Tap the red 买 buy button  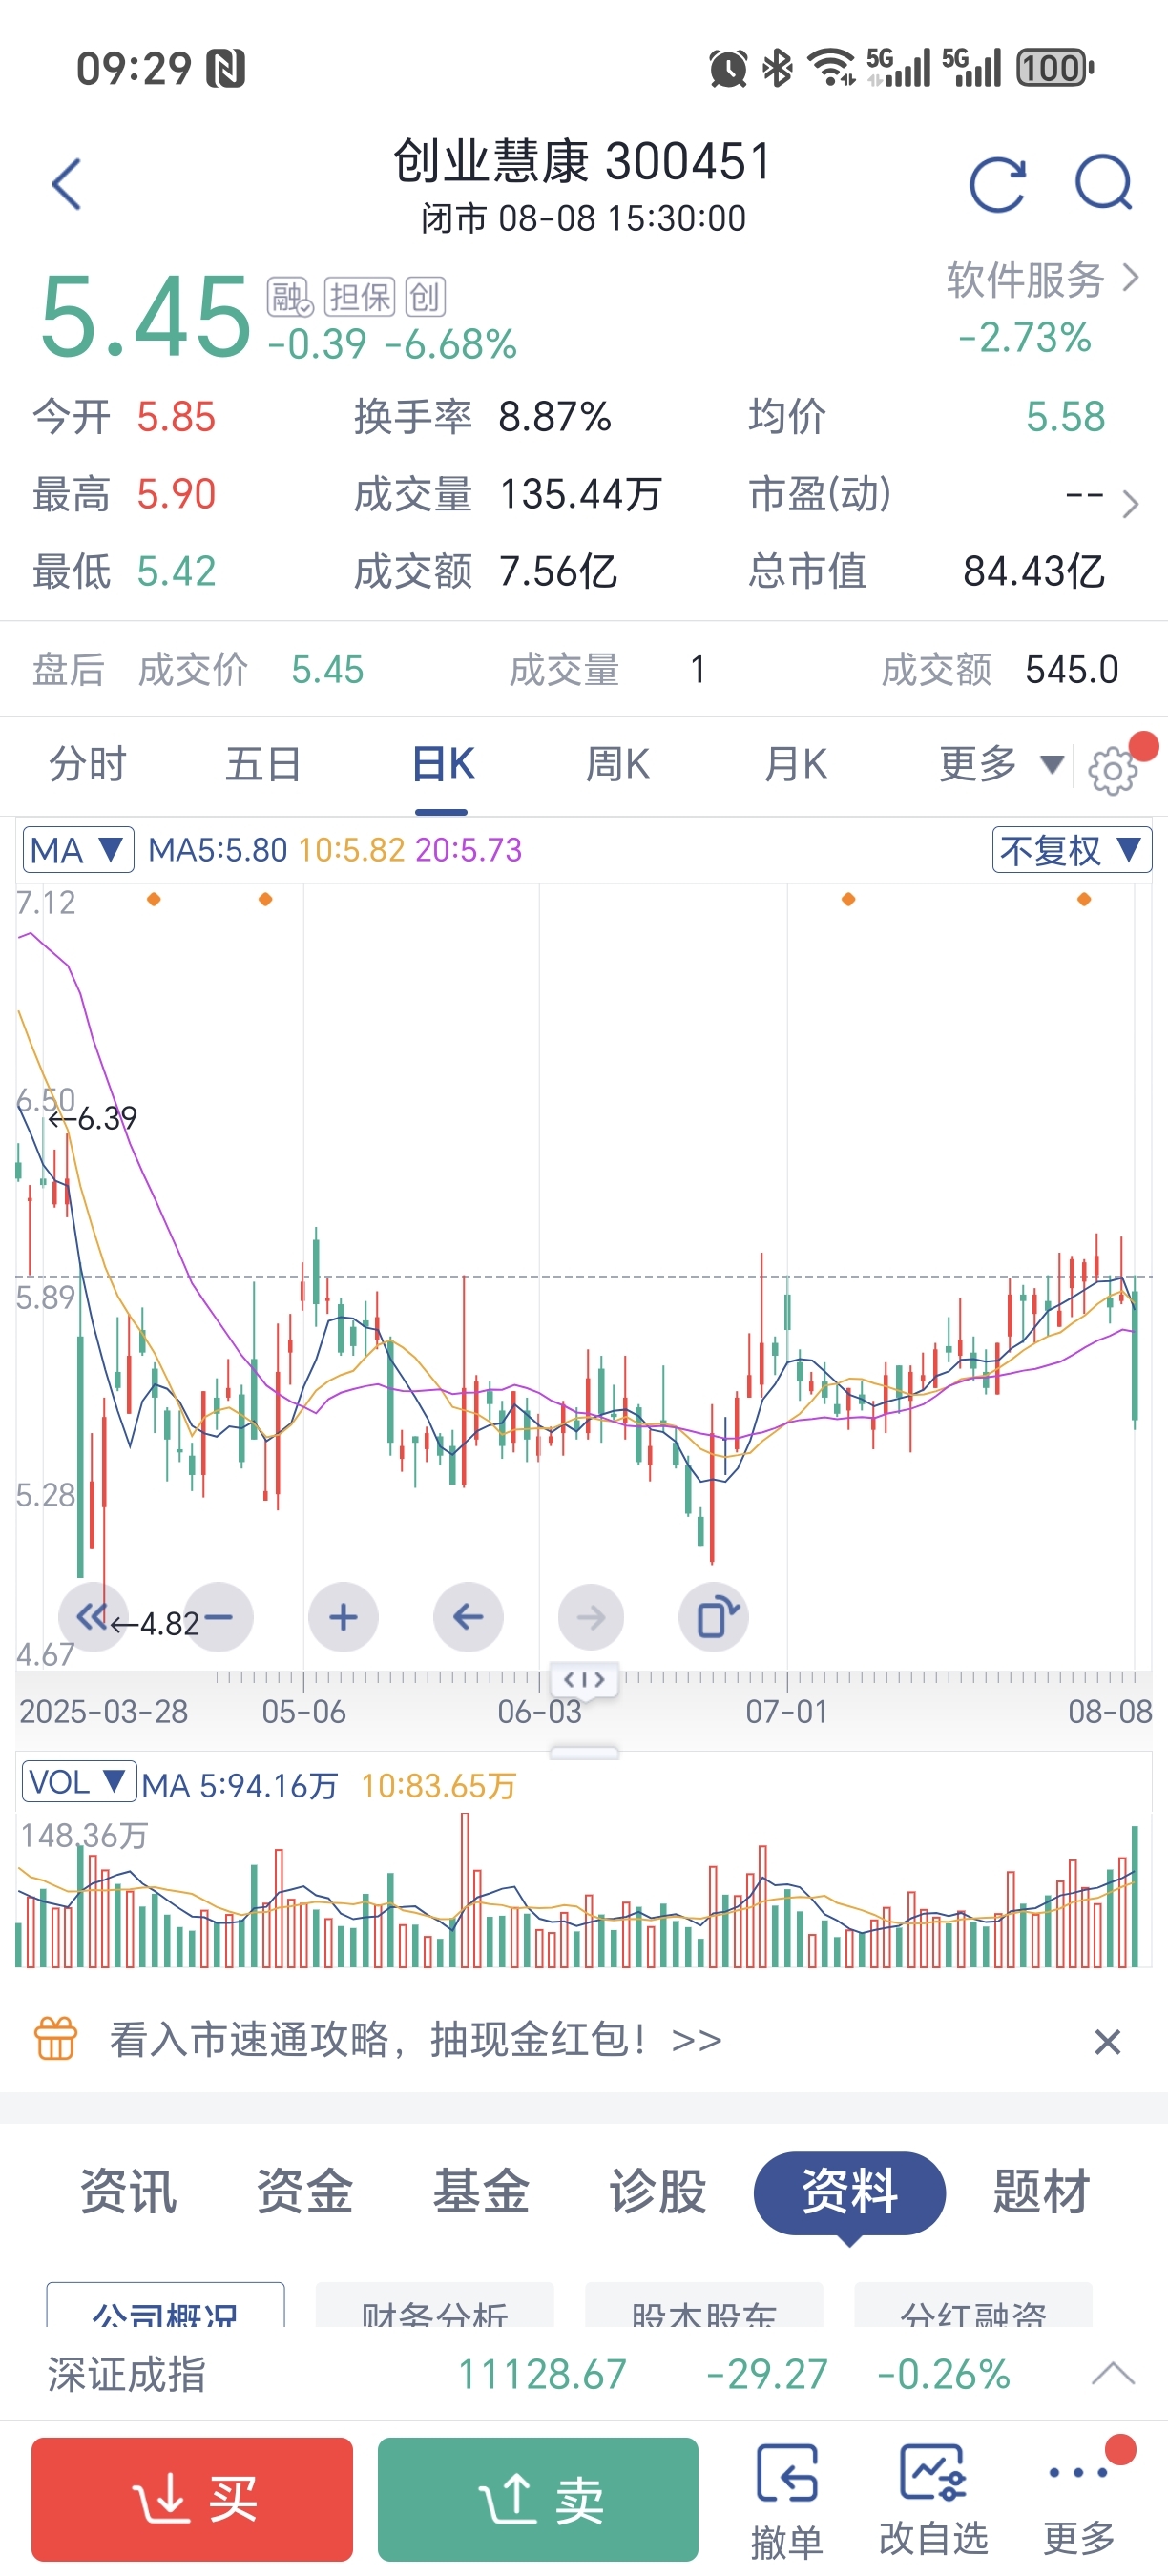click(192, 2499)
